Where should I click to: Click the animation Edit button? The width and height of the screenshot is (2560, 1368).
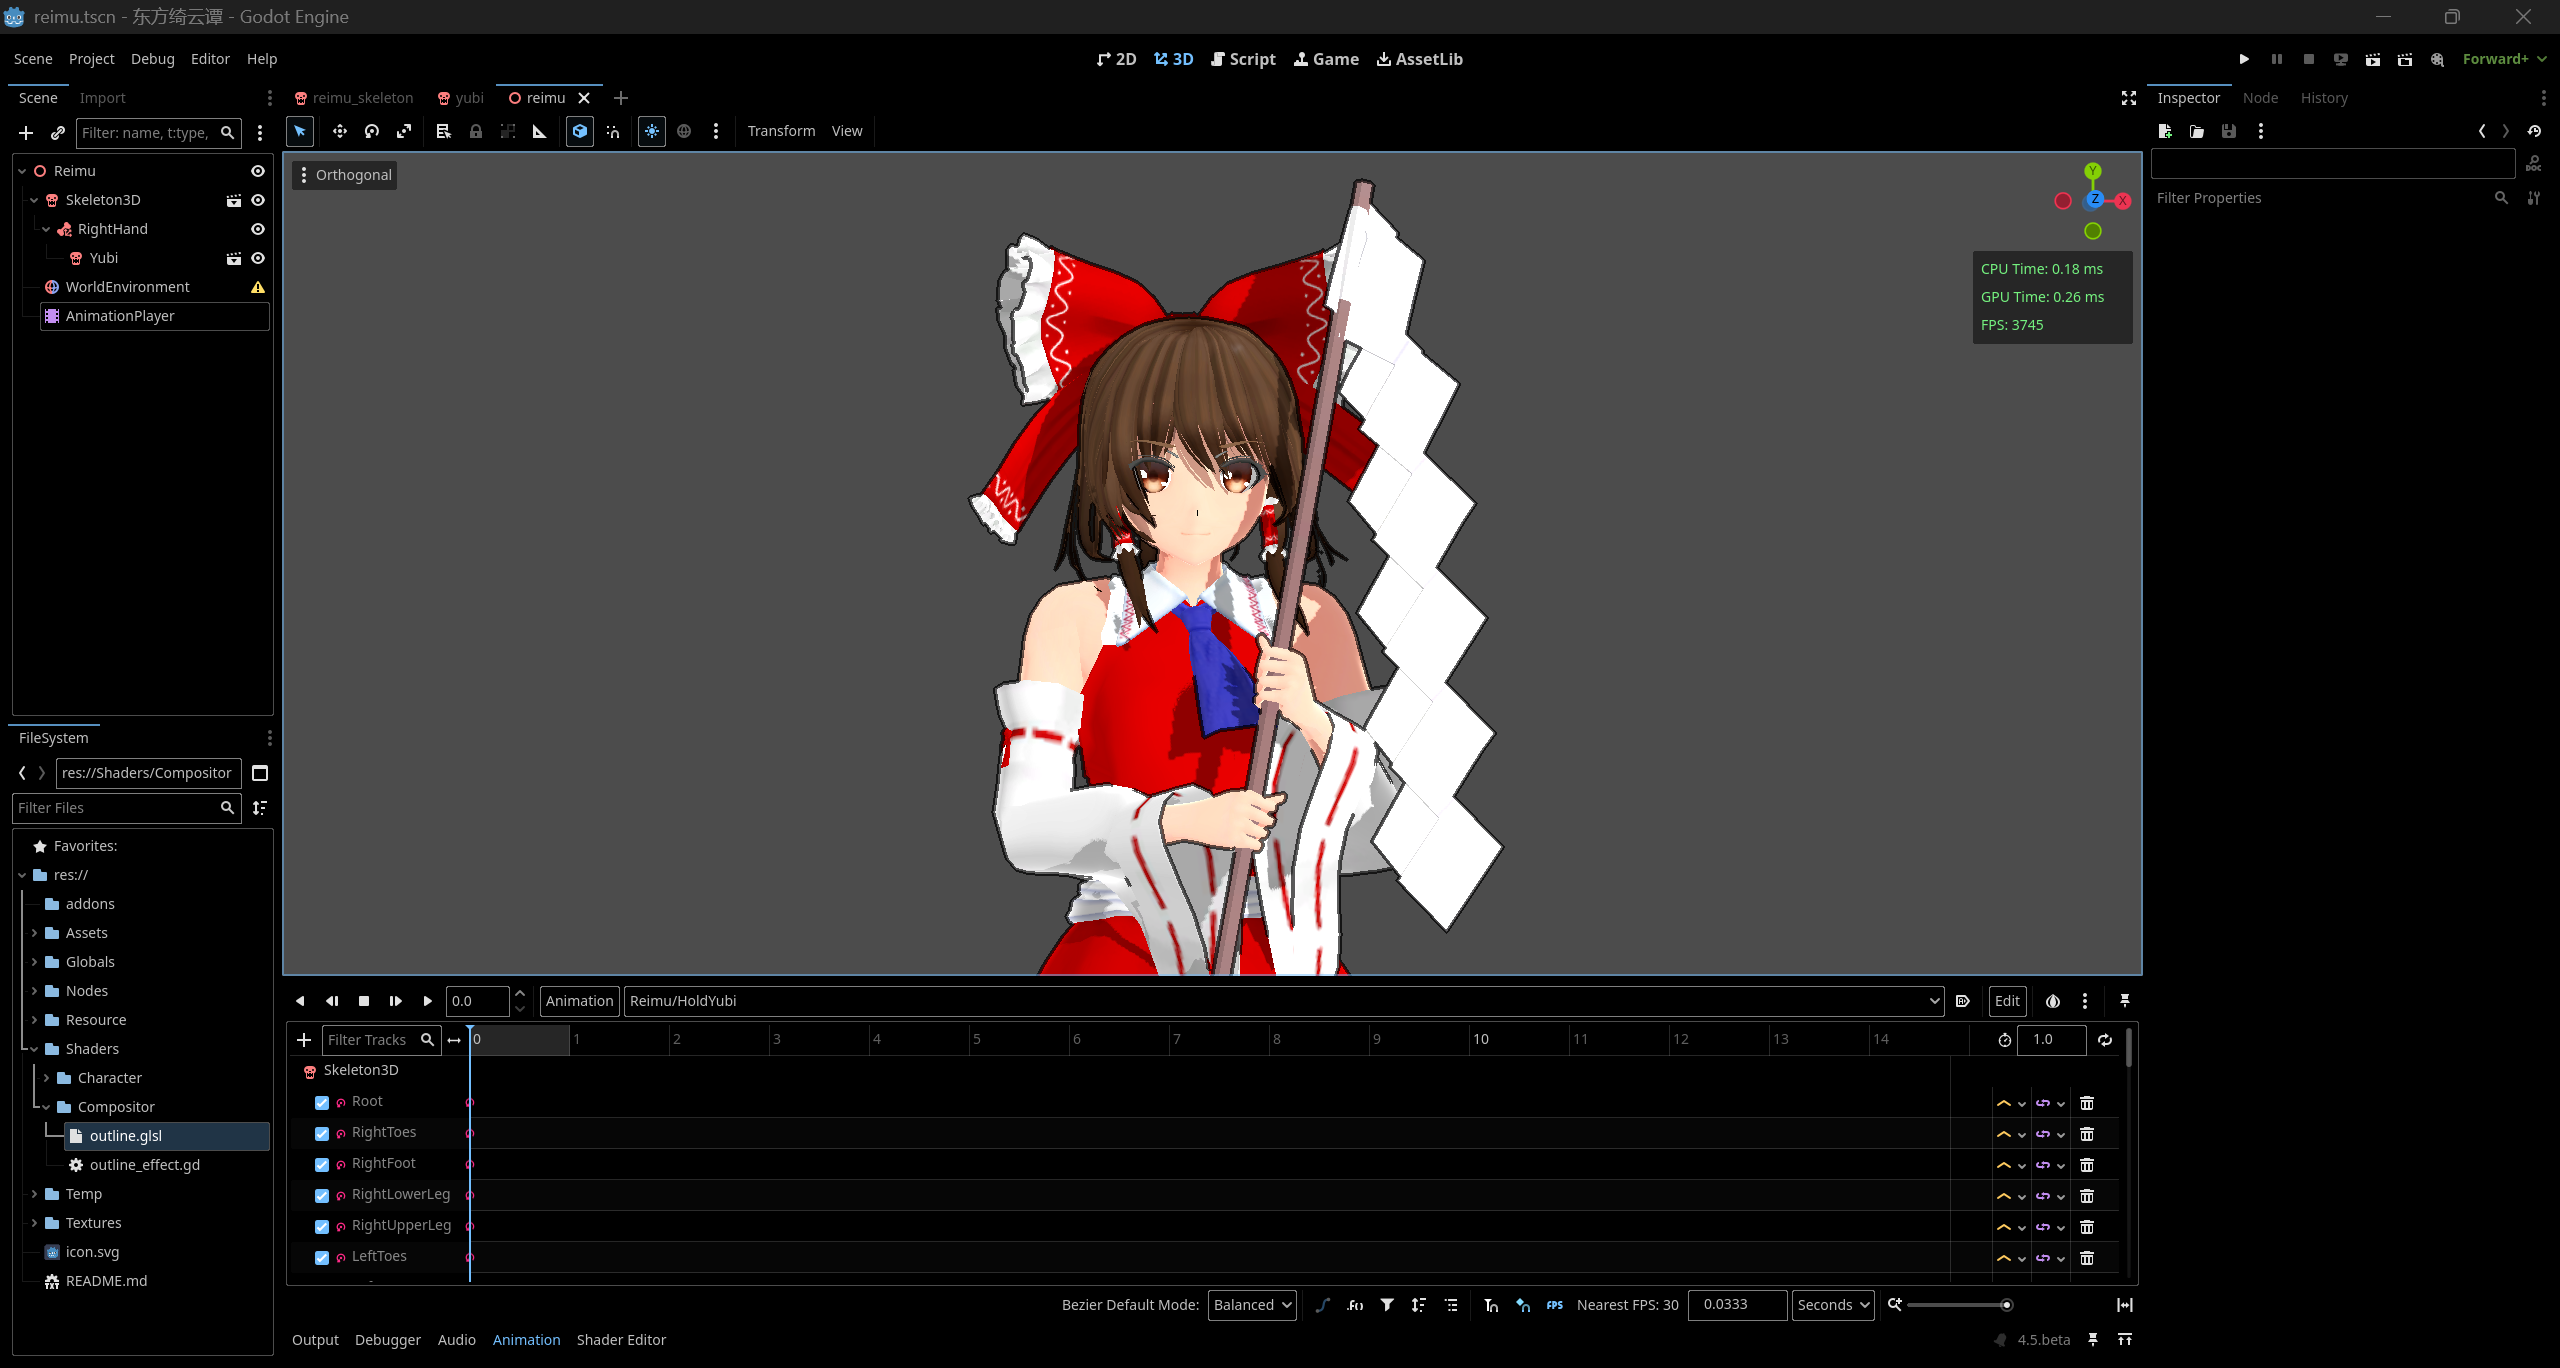(x=2007, y=1001)
